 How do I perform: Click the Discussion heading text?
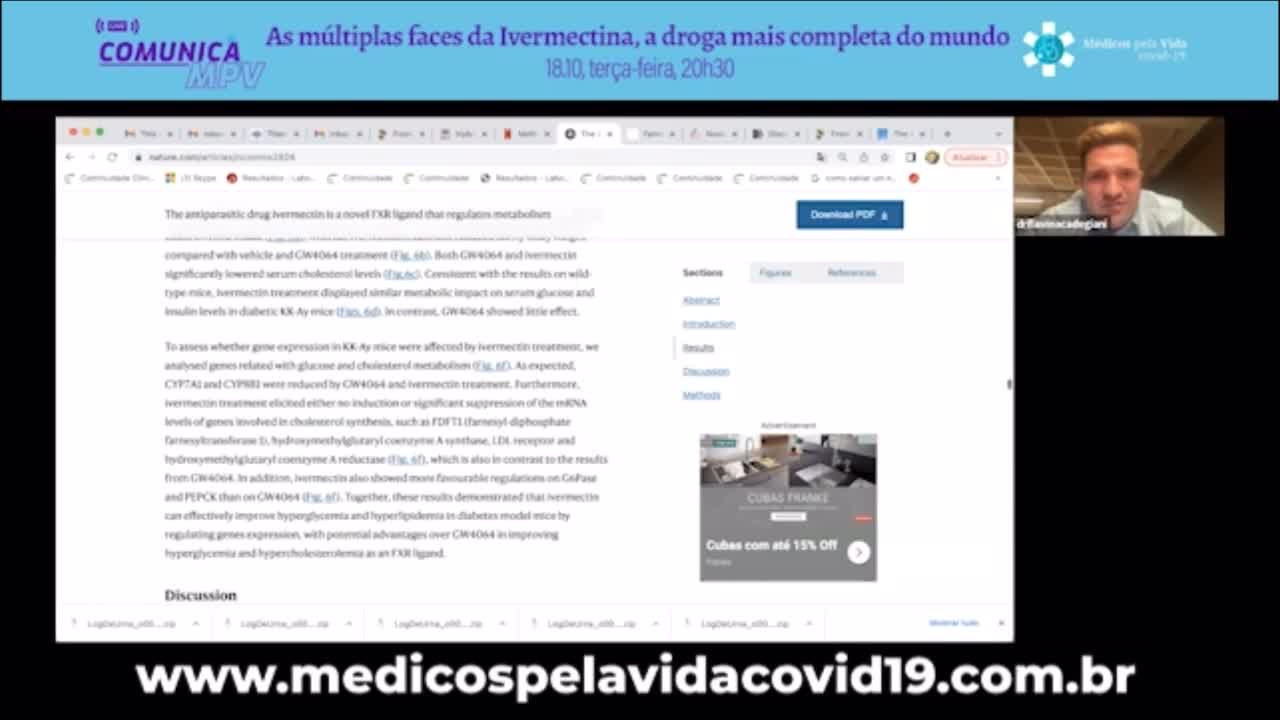tap(200, 595)
